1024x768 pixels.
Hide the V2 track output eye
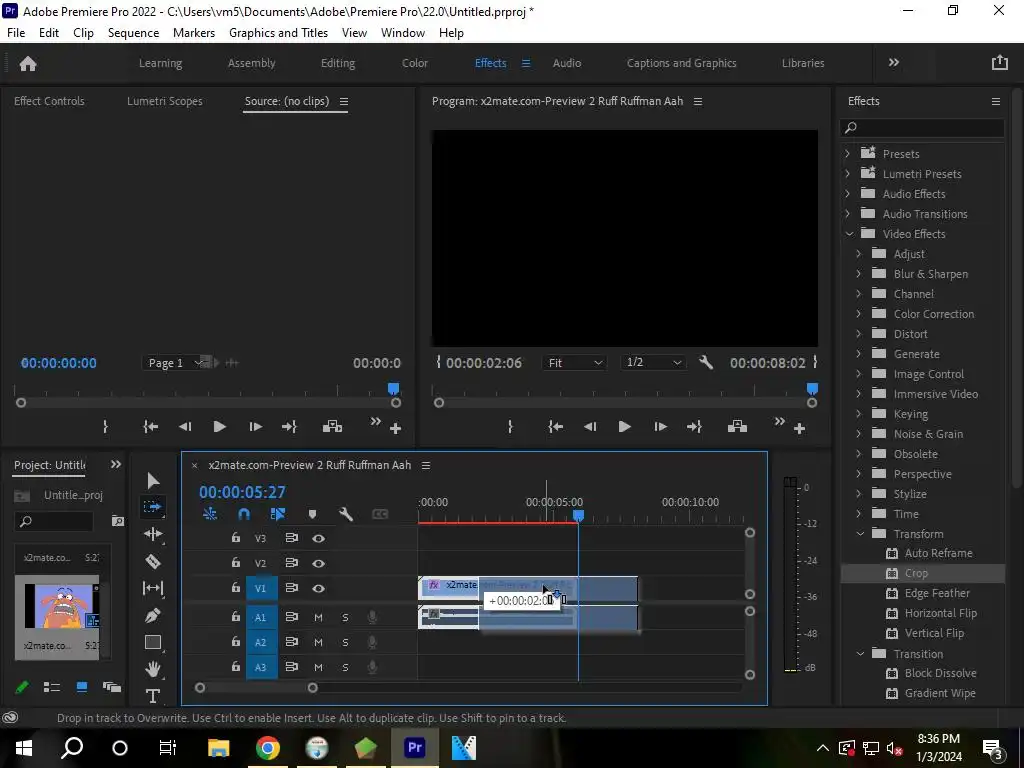coord(318,563)
